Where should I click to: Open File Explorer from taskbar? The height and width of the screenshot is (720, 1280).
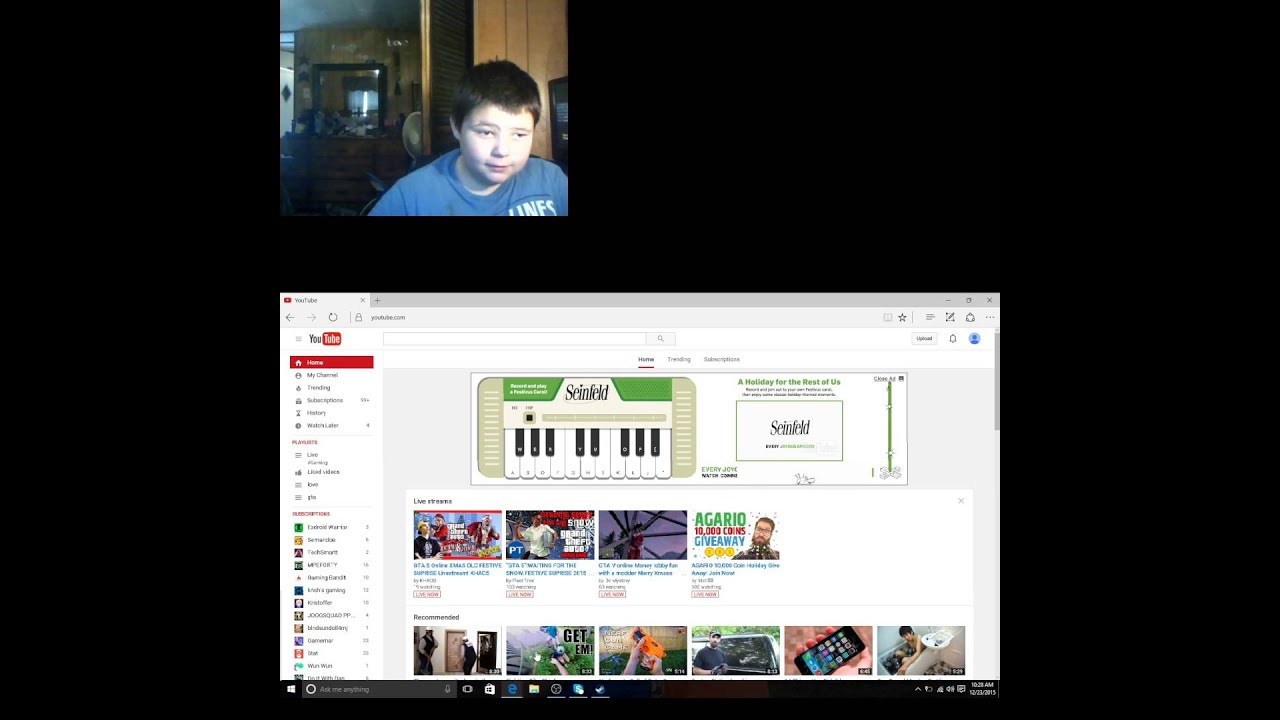point(534,689)
